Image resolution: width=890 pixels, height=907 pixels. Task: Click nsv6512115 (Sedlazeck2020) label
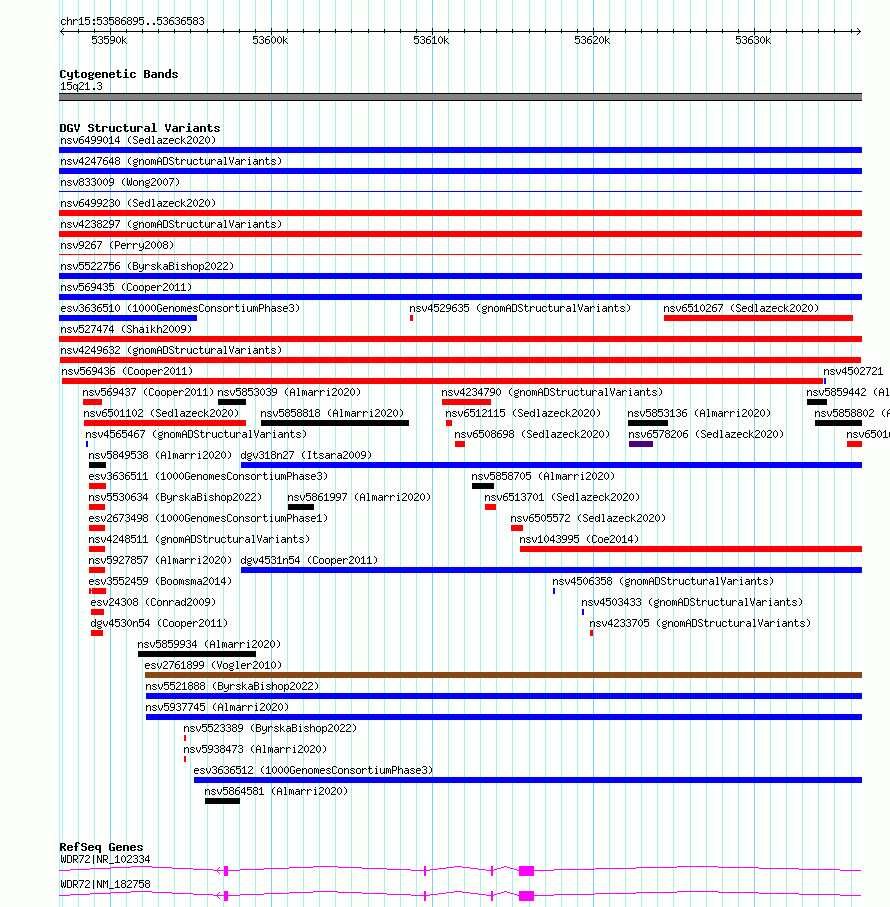coord(523,413)
